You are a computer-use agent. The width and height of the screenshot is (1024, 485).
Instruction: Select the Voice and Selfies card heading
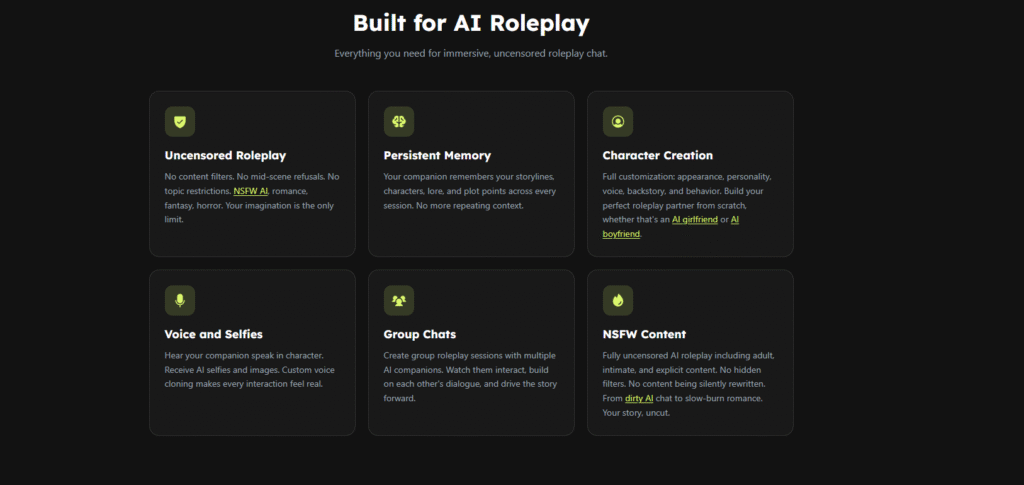pyautogui.click(x=214, y=334)
